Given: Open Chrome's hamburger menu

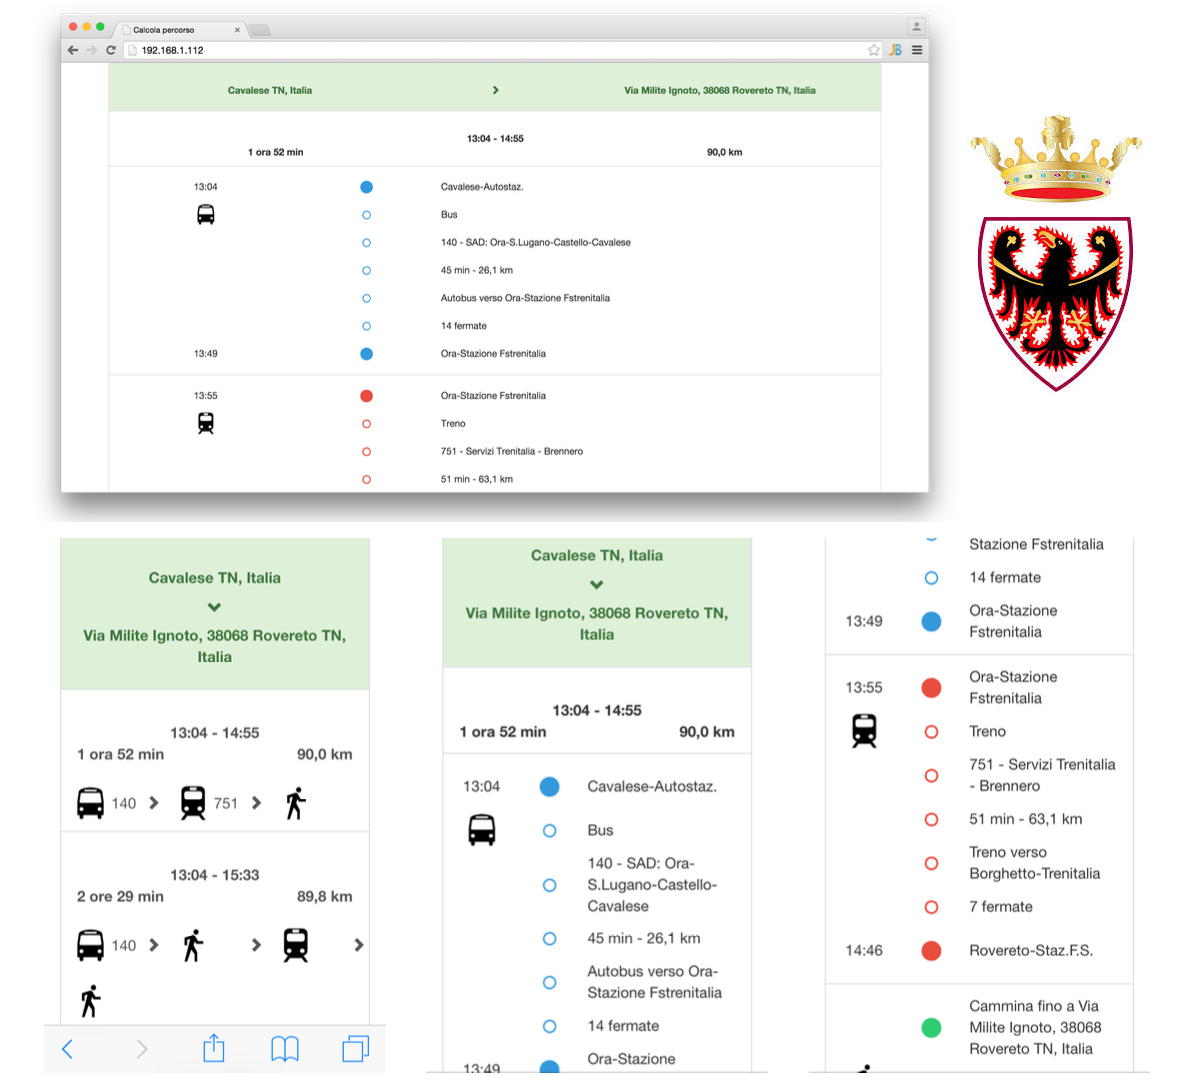Looking at the screenshot, I should pyautogui.click(x=917, y=50).
